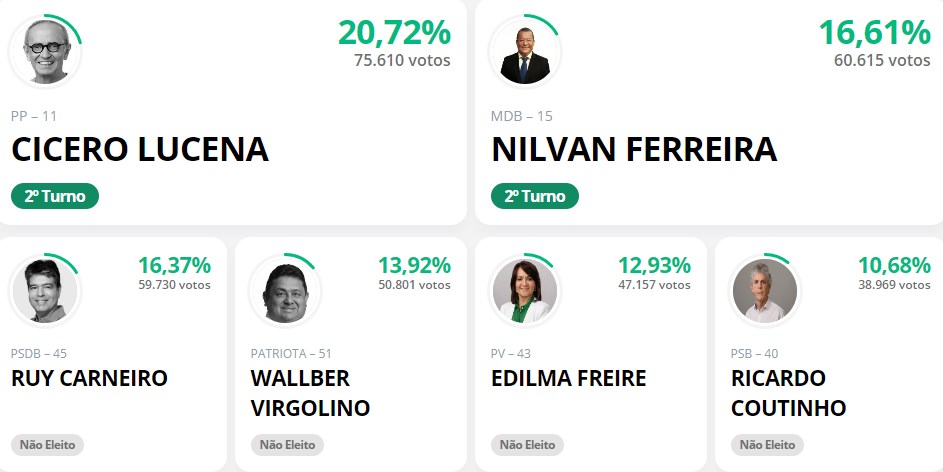Open the RICARDO COUTINHO candidate name
943x472 pixels.
(x=788, y=393)
